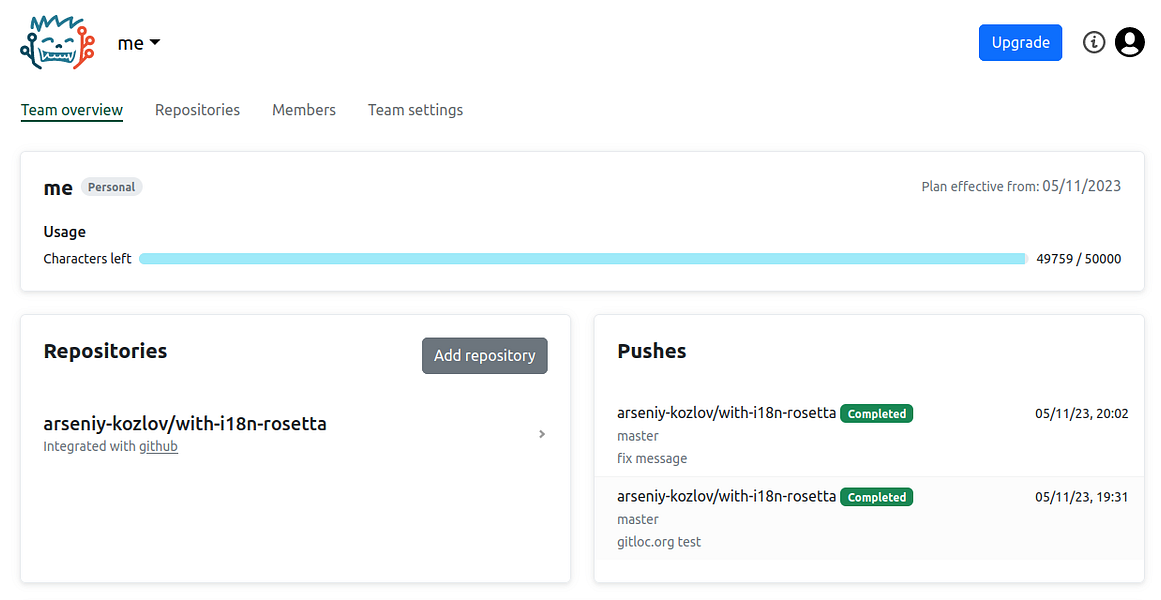
Task: Click the Characters left usage bar
Action: pyautogui.click(x=583, y=259)
